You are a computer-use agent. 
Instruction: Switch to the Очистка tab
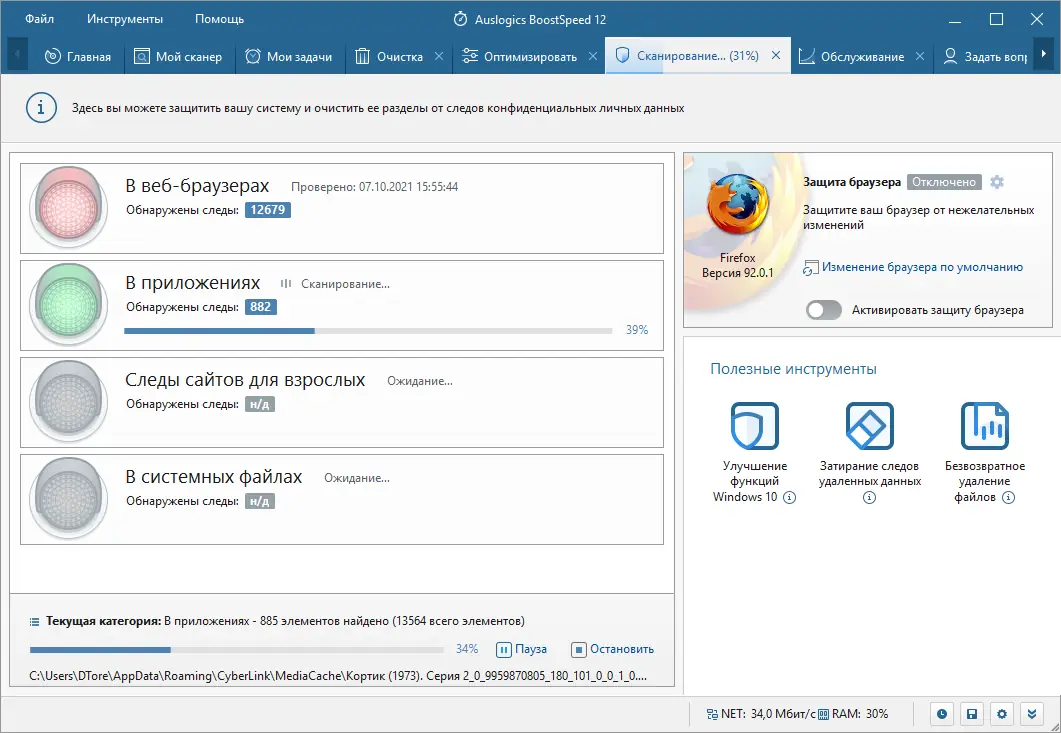[390, 56]
